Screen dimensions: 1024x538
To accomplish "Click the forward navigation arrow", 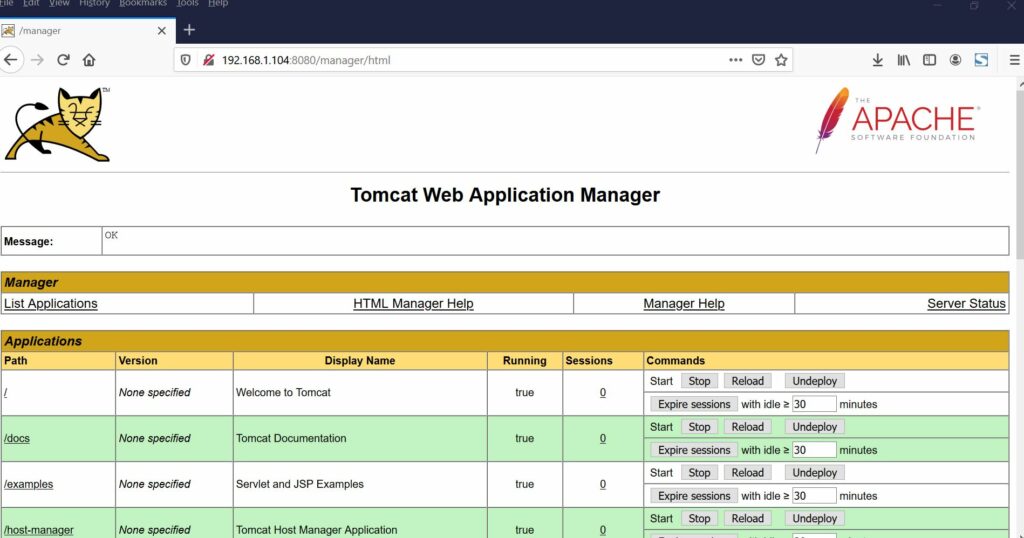I will coord(37,60).
